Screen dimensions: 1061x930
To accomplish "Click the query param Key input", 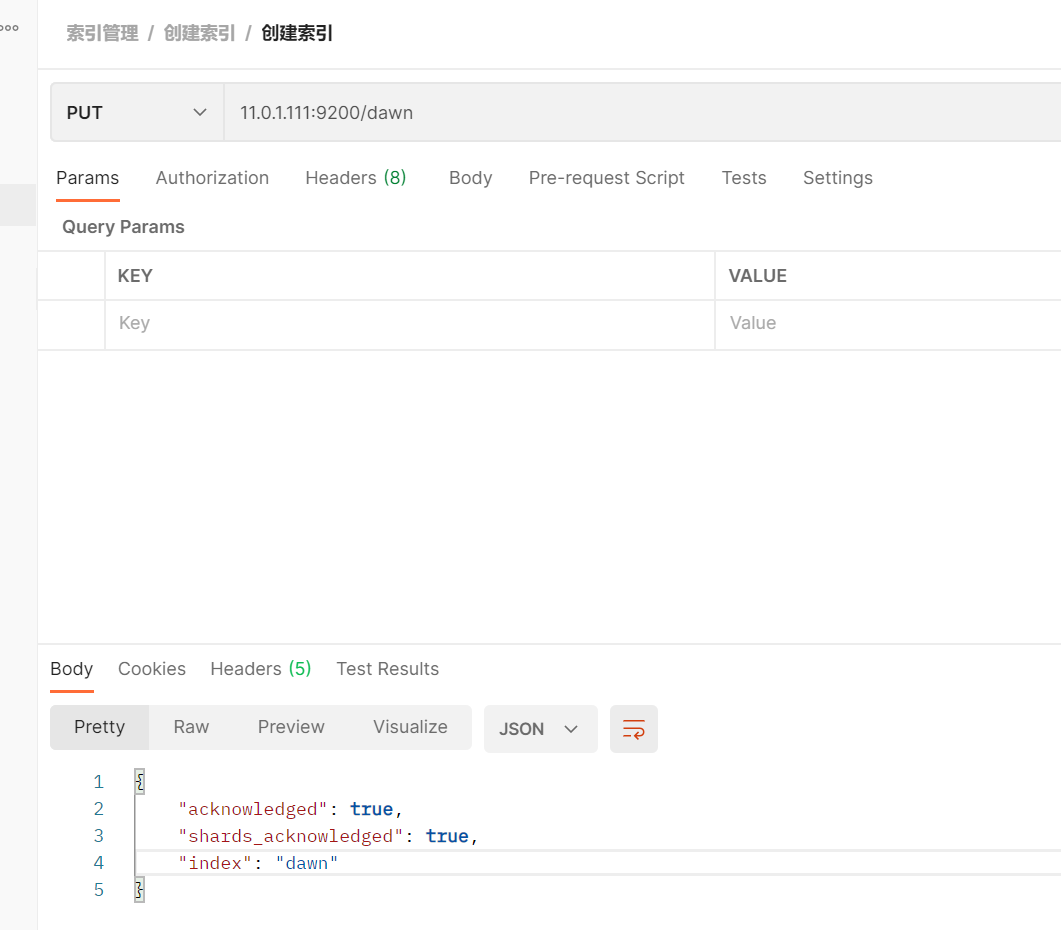I will tap(410, 324).
